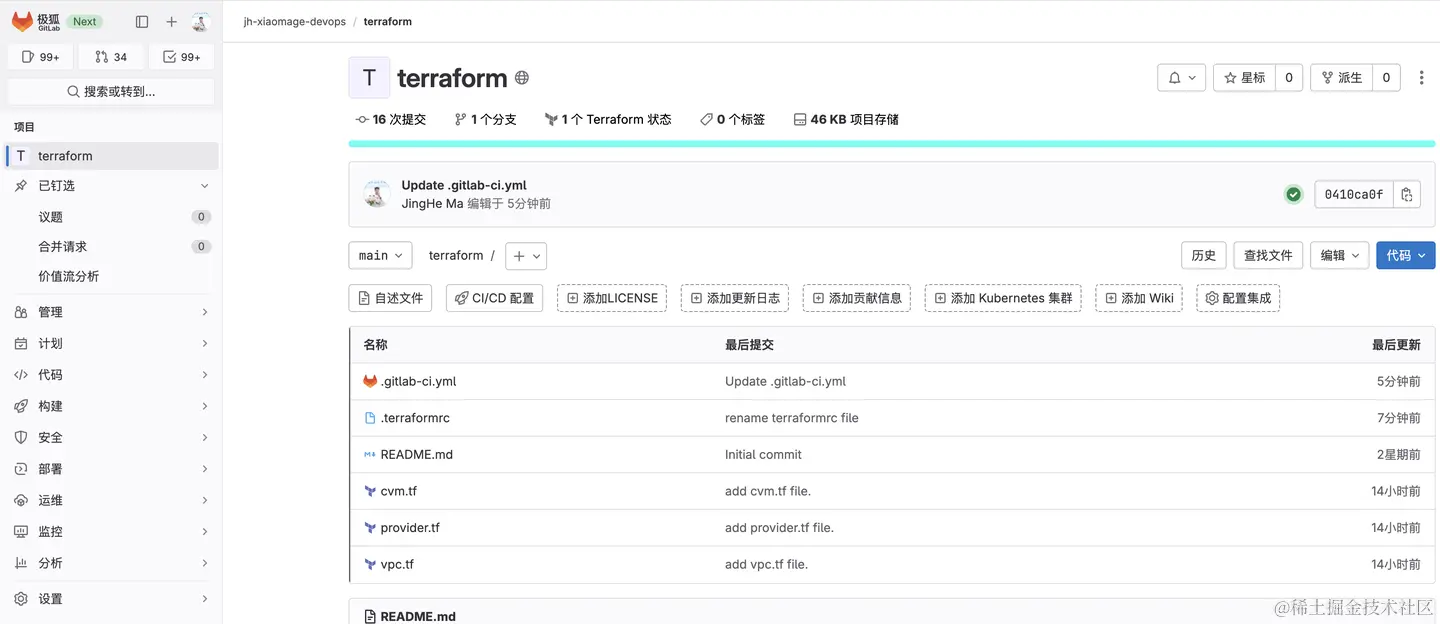Viewport: 1440px width, 624px height.
Task: Click Add contributing info button
Action: point(857,298)
